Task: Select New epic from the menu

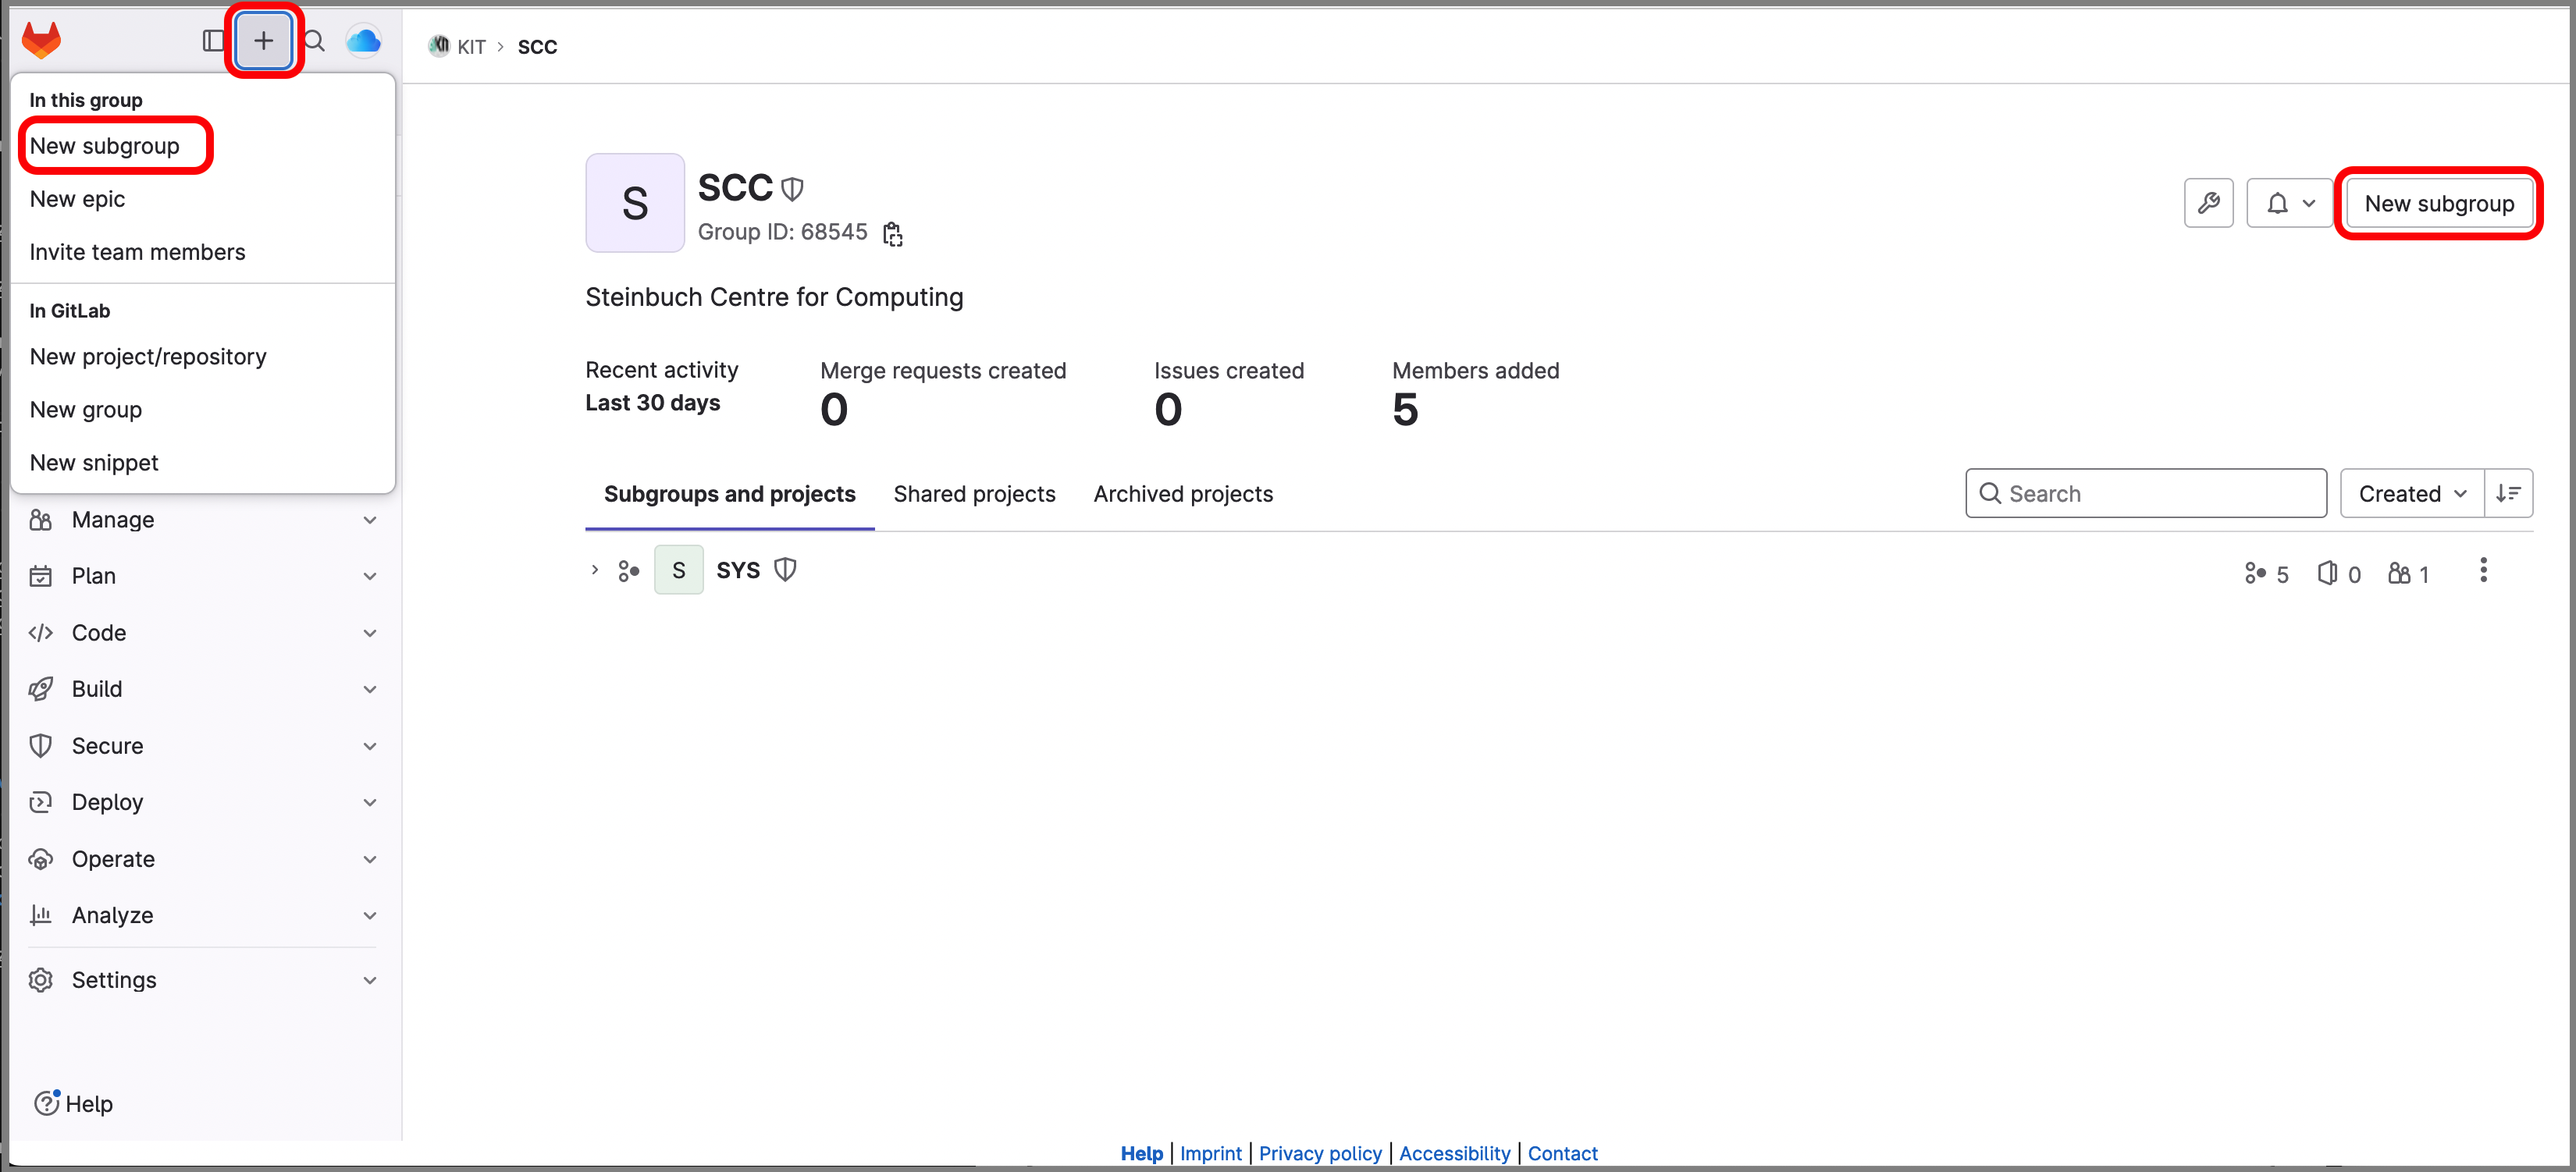Action: click(77, 198)
